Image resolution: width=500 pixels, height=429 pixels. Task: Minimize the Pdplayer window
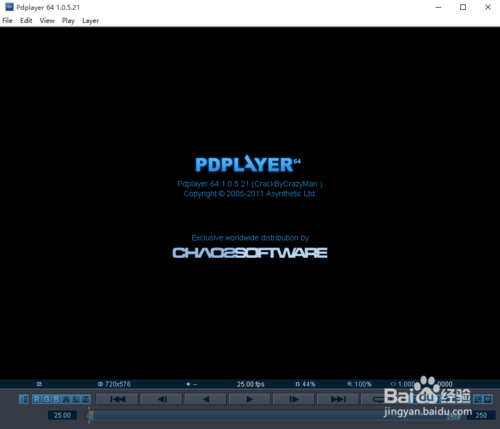438,7
